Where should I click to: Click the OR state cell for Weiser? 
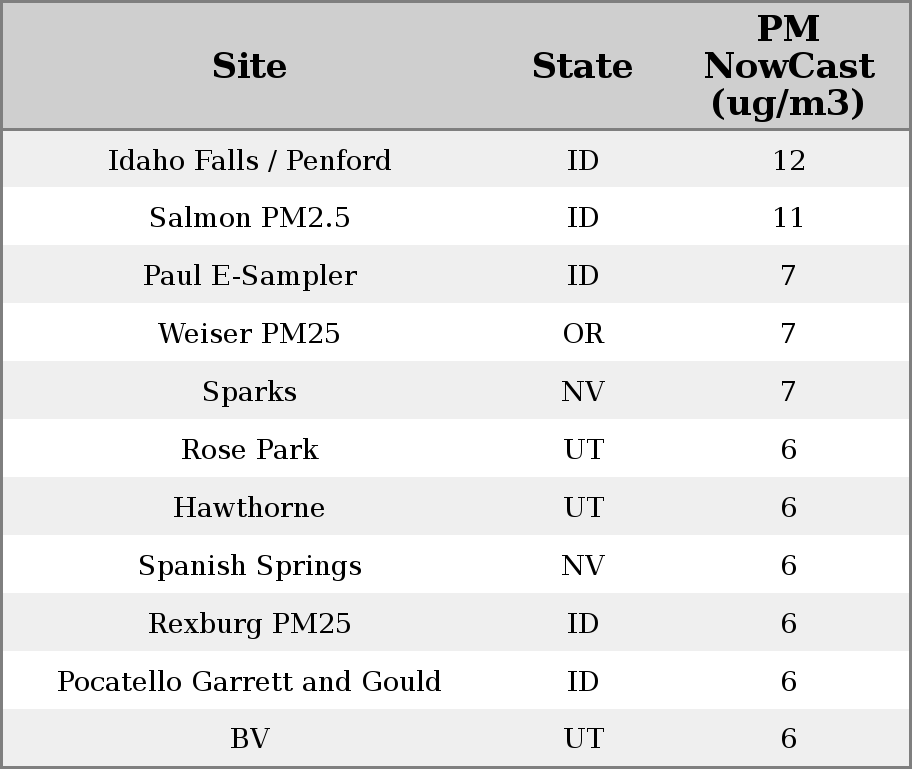(x=583, y=334)
